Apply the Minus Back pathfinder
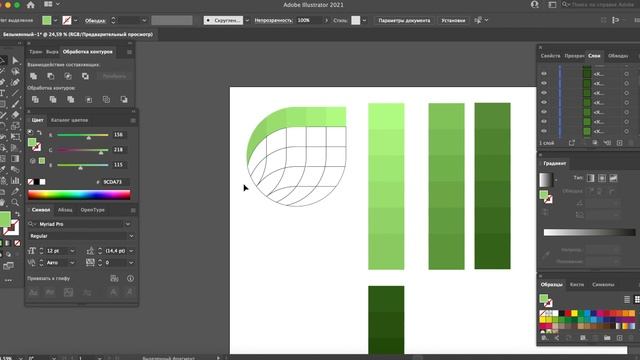Viewport: 640px width, 360px height. pyautogui.click(x=124, y=99)
